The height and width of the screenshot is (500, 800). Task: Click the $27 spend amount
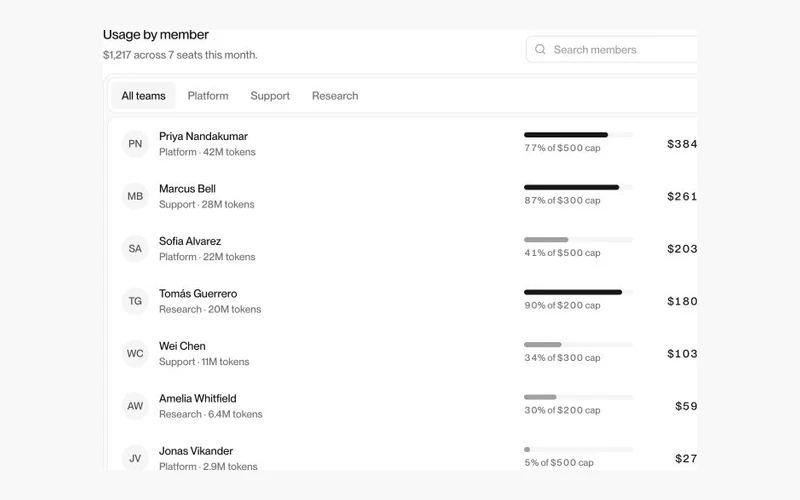click(686, 459)
